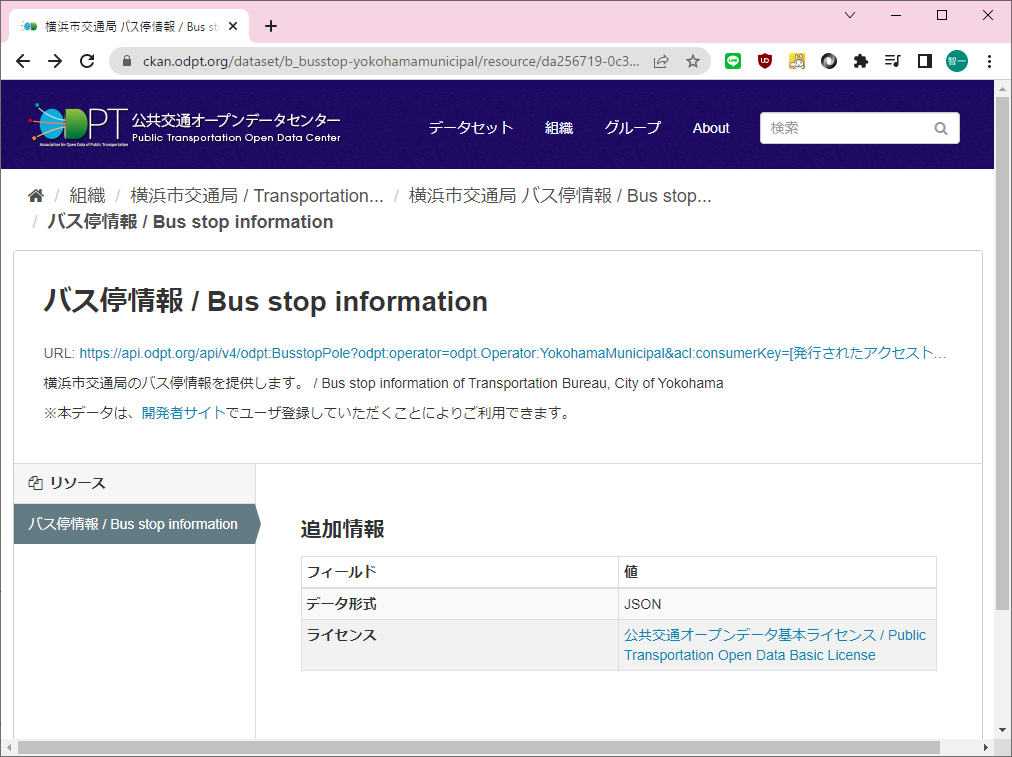The image size is (1012, 757).
Task: Open the uBlock Origin extension
Action: click(x=765, y=61)
